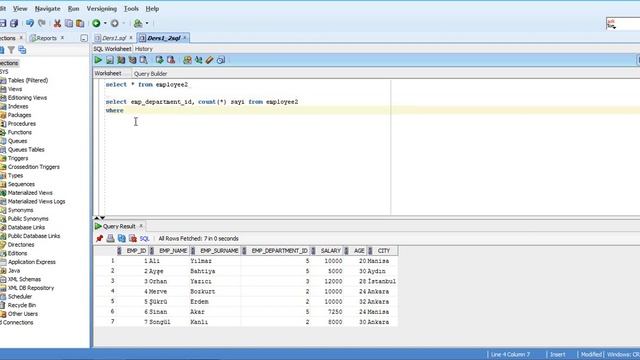Click the SALARY column header
The width and height of the screenshot is (640, 360).
[330, 251]
